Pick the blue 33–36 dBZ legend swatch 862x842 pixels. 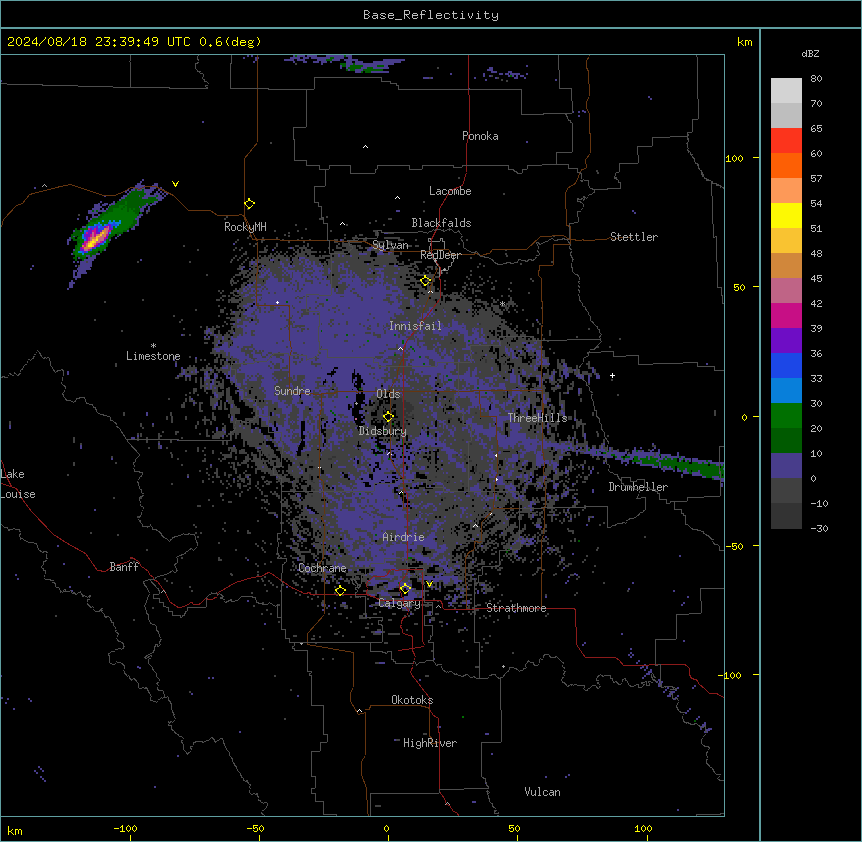pos(786,366)
